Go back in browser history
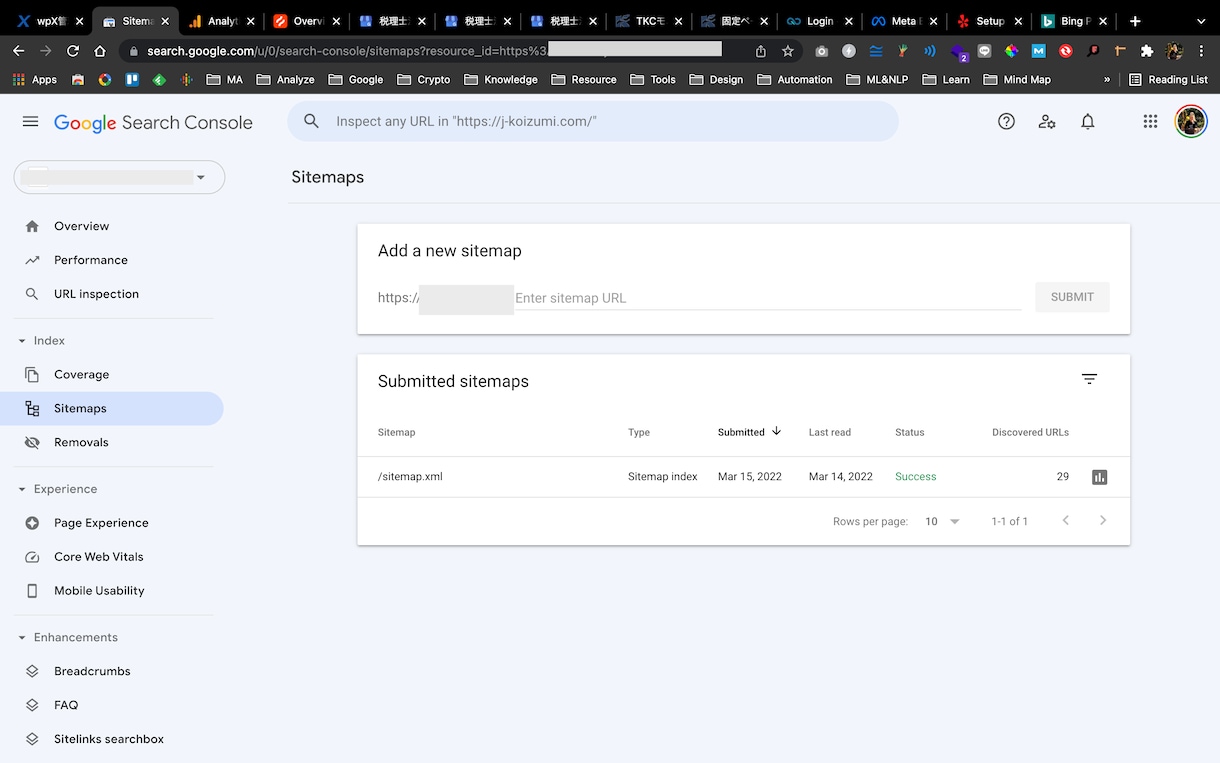Image resolution: width=1220 pixels, height=763 pixels. [x=19, y=50]
